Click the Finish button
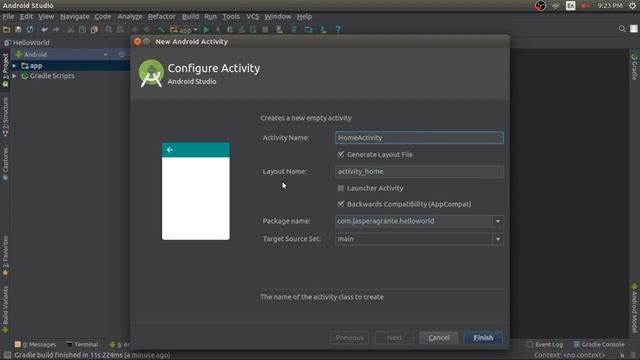Image resolution: width=640 pixels, height=360 pixels. coord(483,338)
